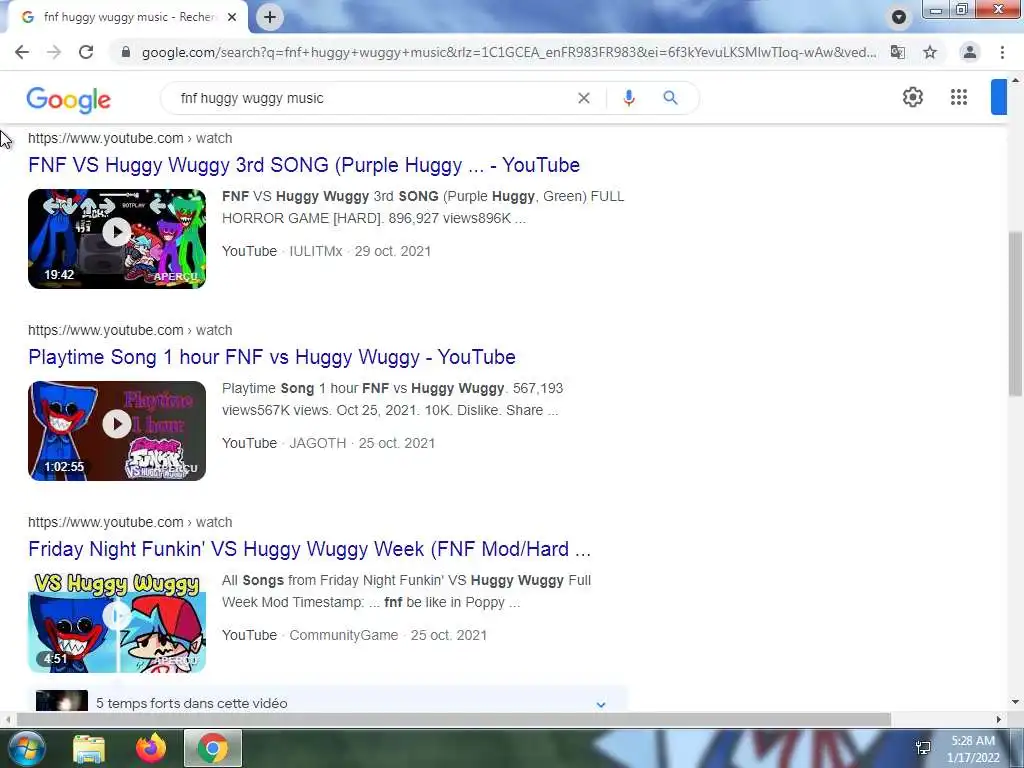Click the vertical scrollbar thumb

click(1015, 313)
